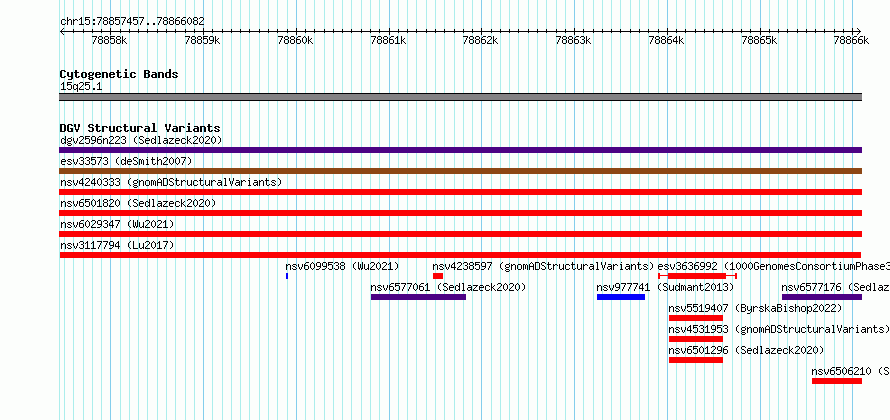
Task: Click the 78863k ruler tick label
Action: [x=574, y=40]
